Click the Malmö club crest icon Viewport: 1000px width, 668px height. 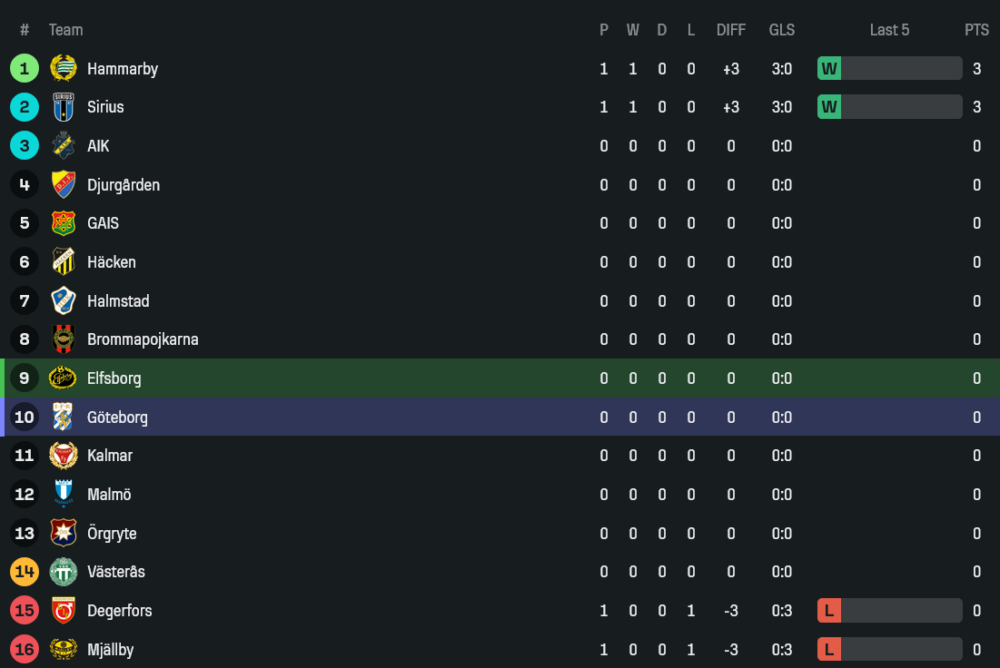pyautogui.click(x=63, y=494)
